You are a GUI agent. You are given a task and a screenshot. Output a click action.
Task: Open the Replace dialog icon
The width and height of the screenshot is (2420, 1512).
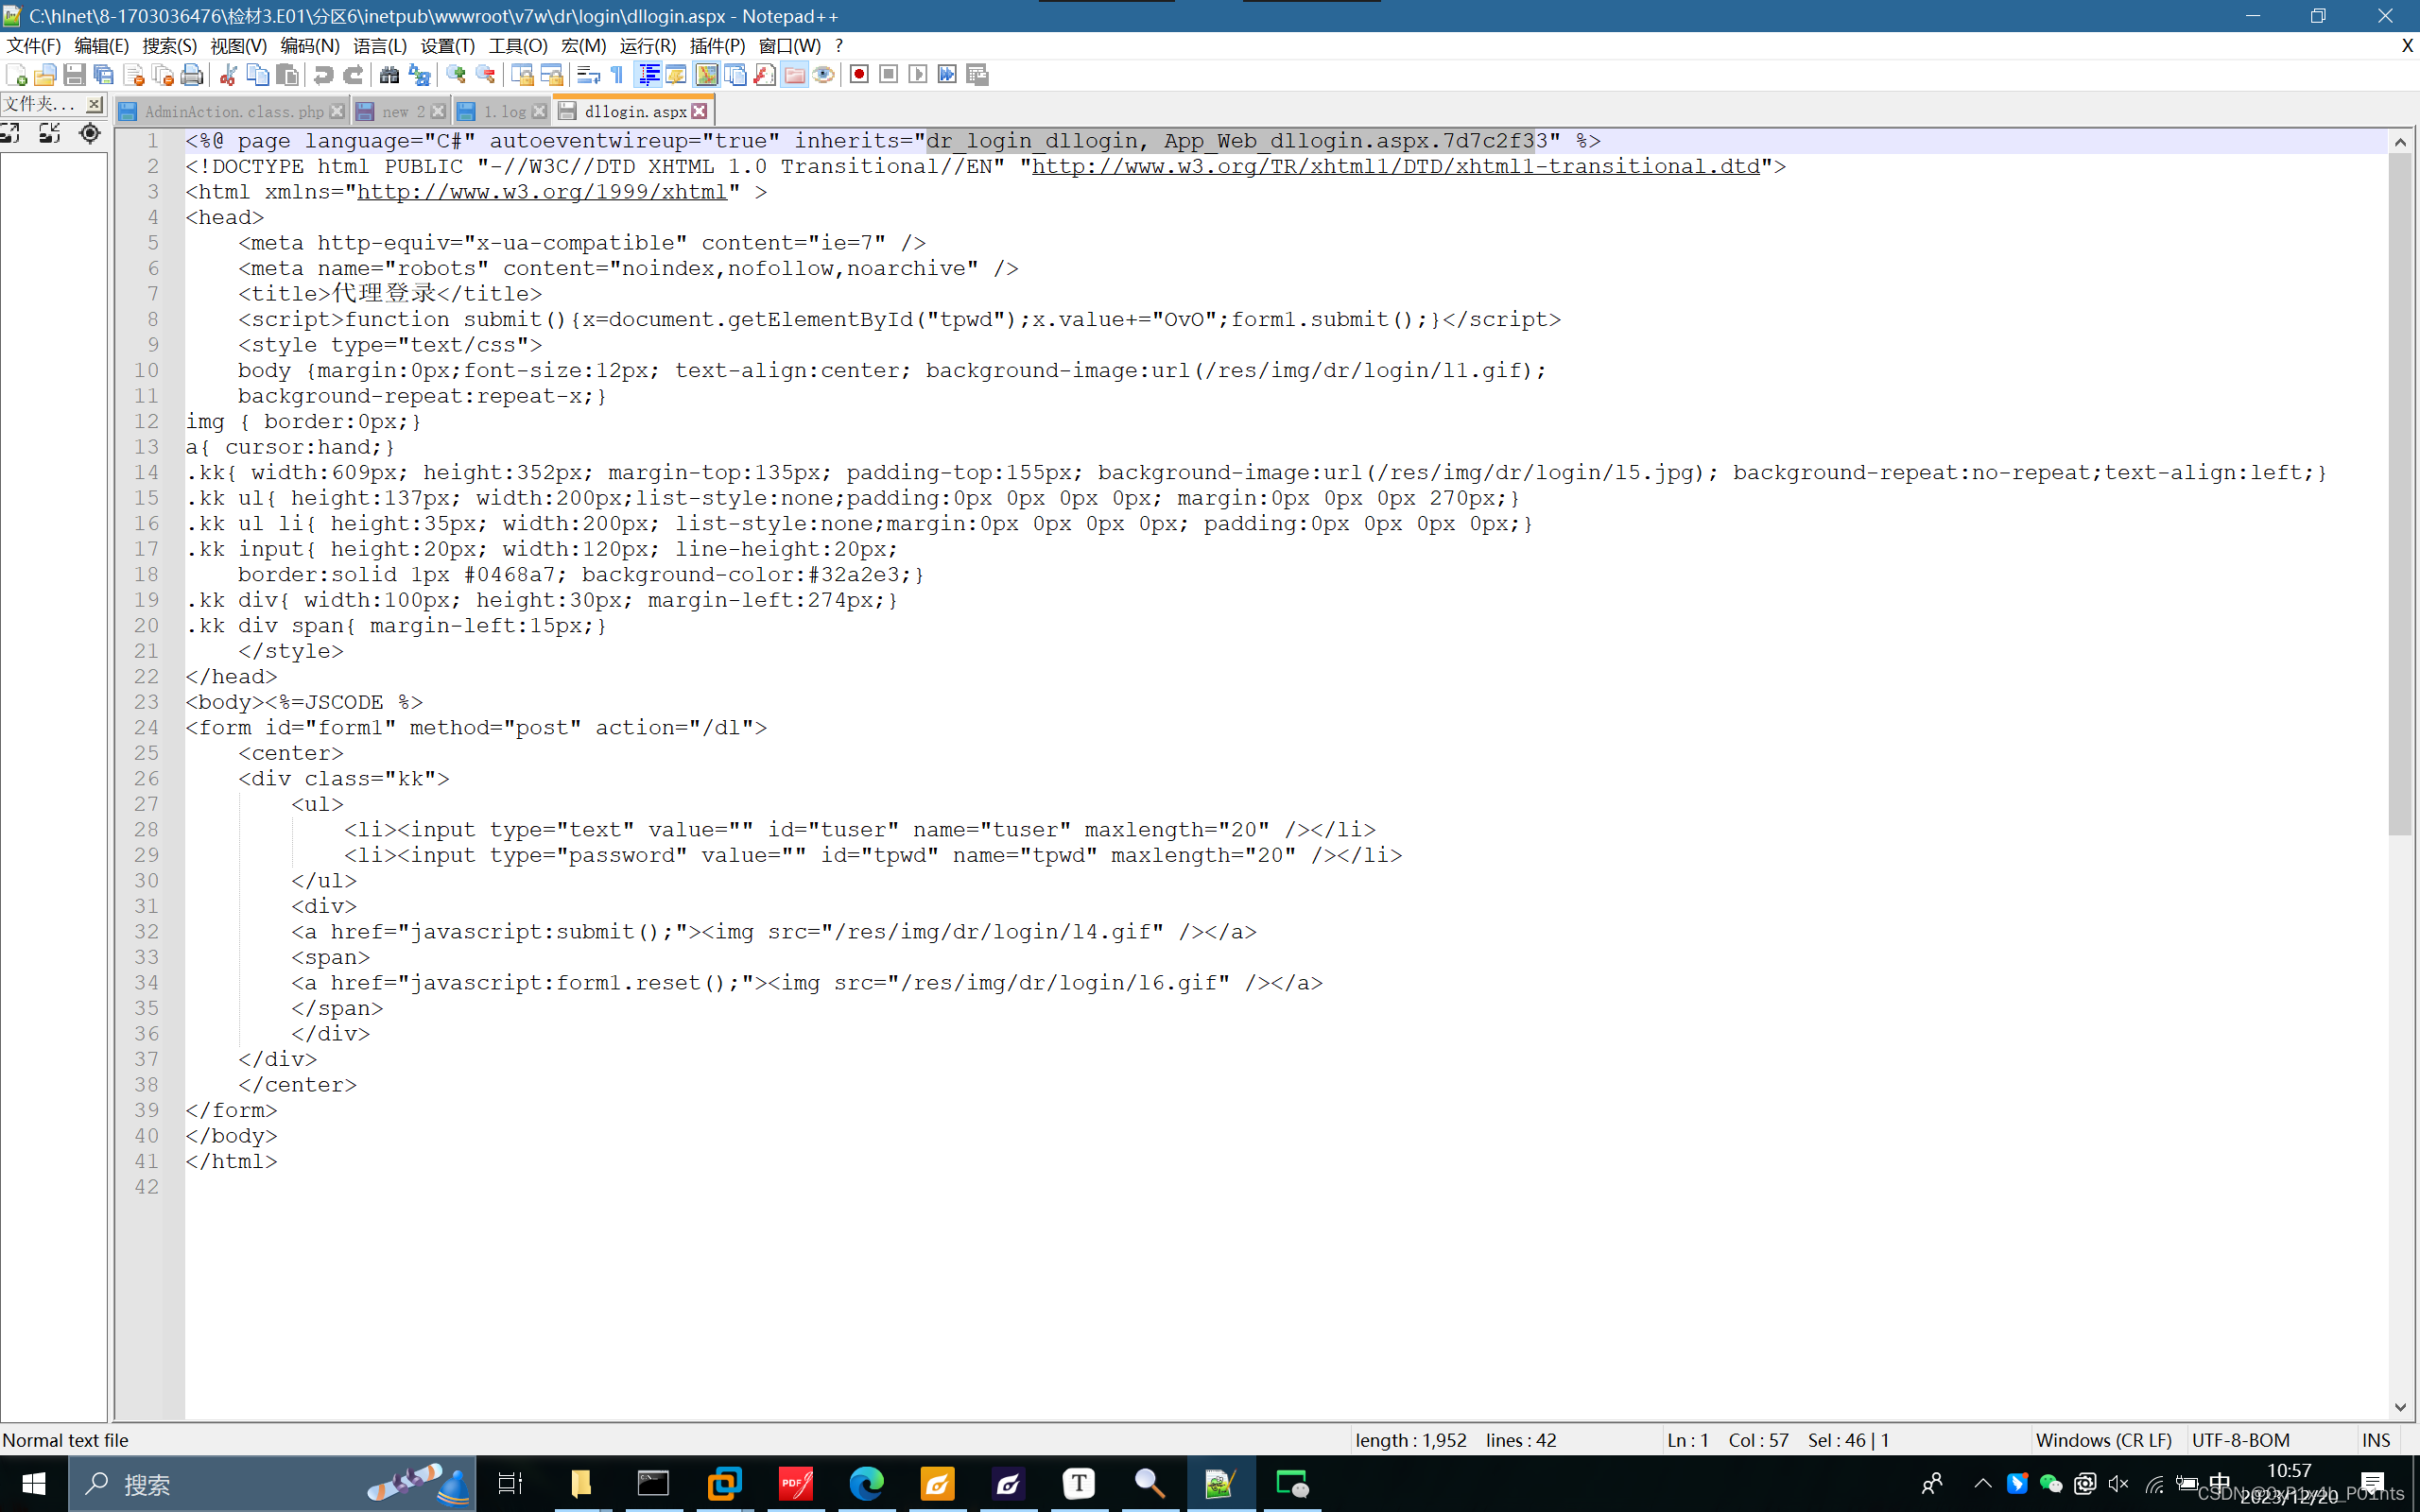click(x=420, y=75)
